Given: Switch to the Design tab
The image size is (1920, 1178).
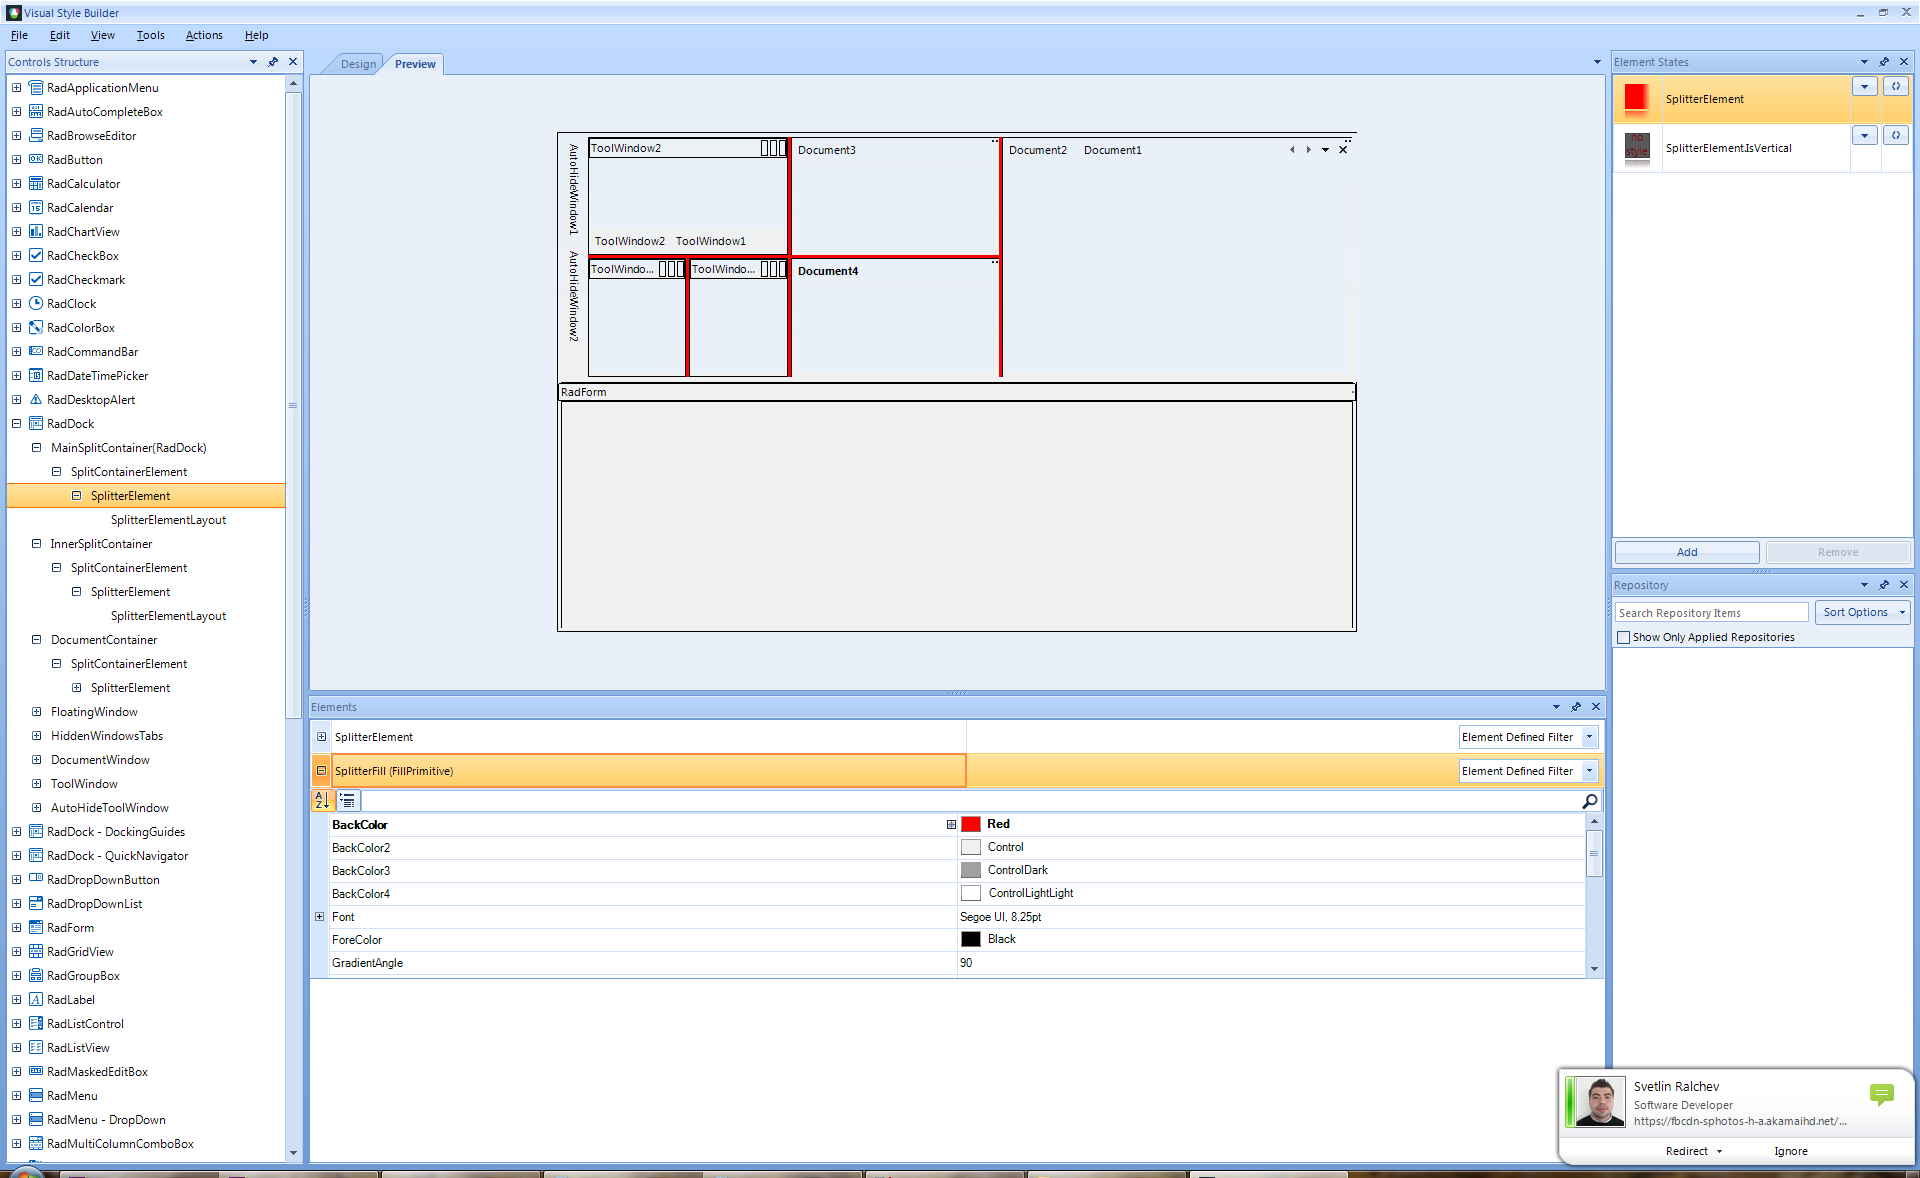Looking at the screenshot, I should (358, 64).
